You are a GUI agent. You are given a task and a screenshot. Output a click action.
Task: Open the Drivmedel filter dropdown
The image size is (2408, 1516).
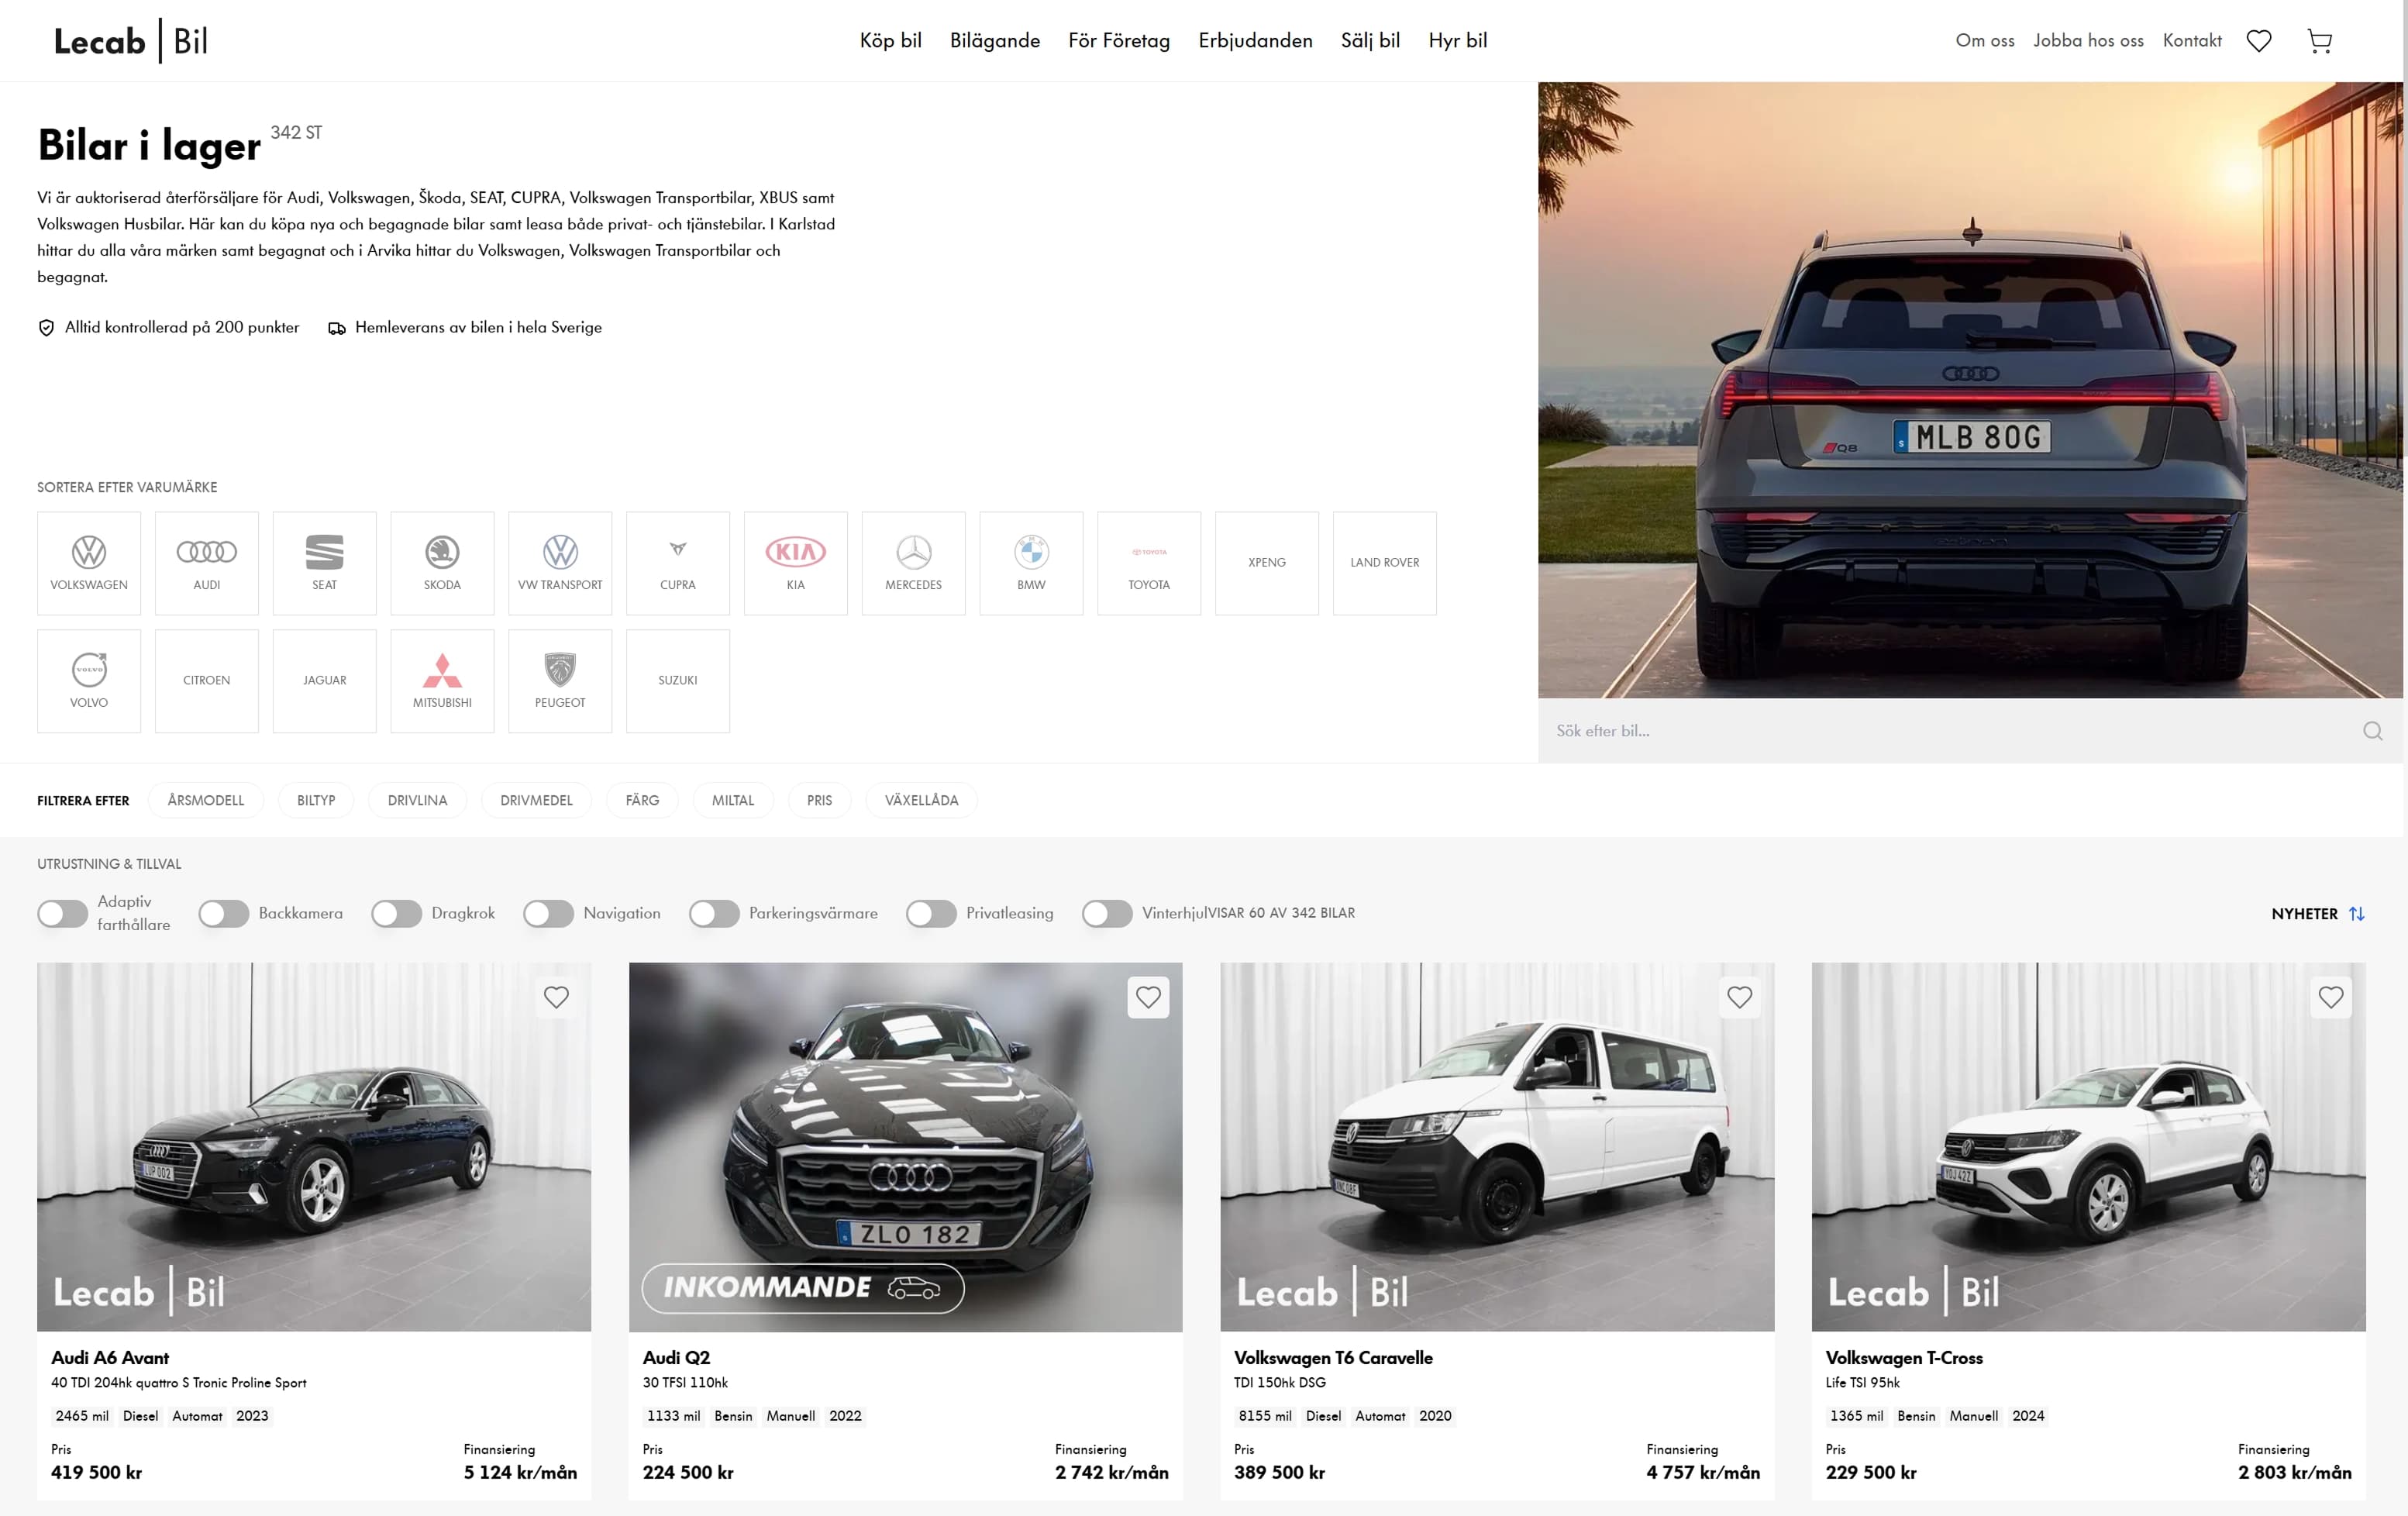(537, 800)
